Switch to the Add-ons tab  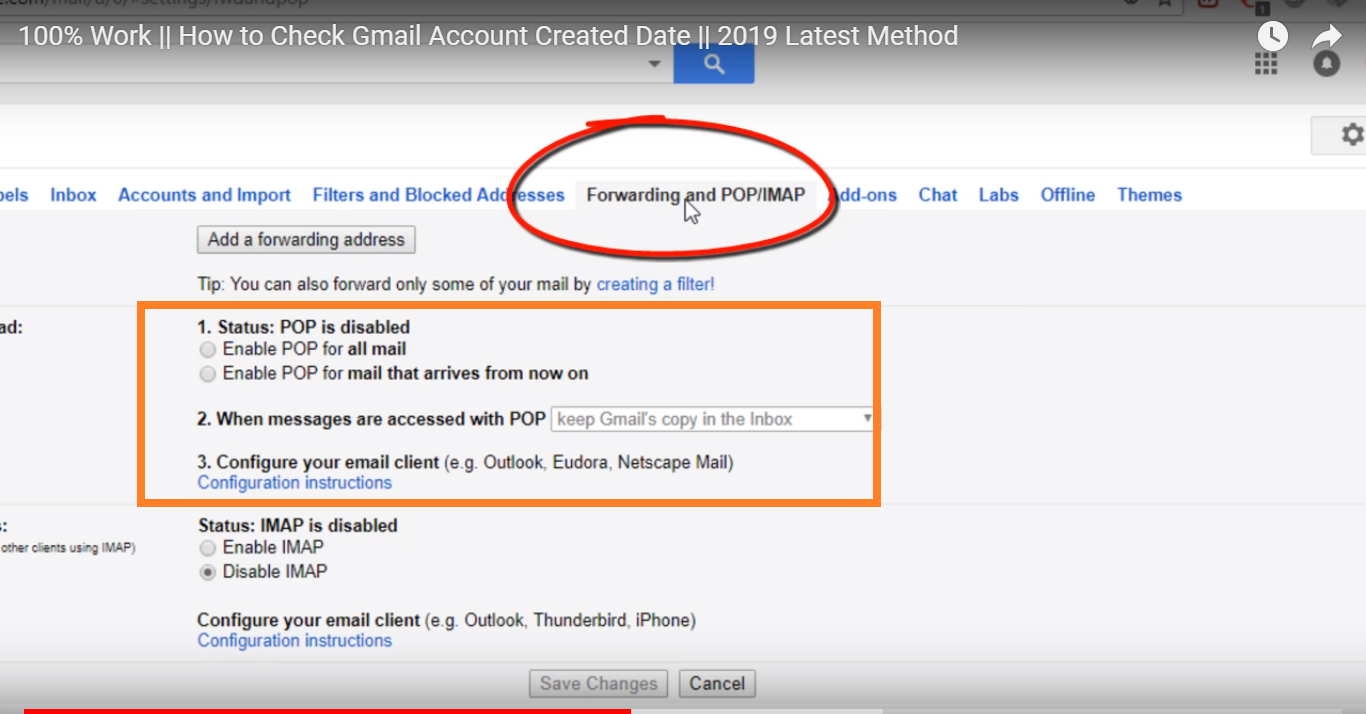click(x=863, y=195)
